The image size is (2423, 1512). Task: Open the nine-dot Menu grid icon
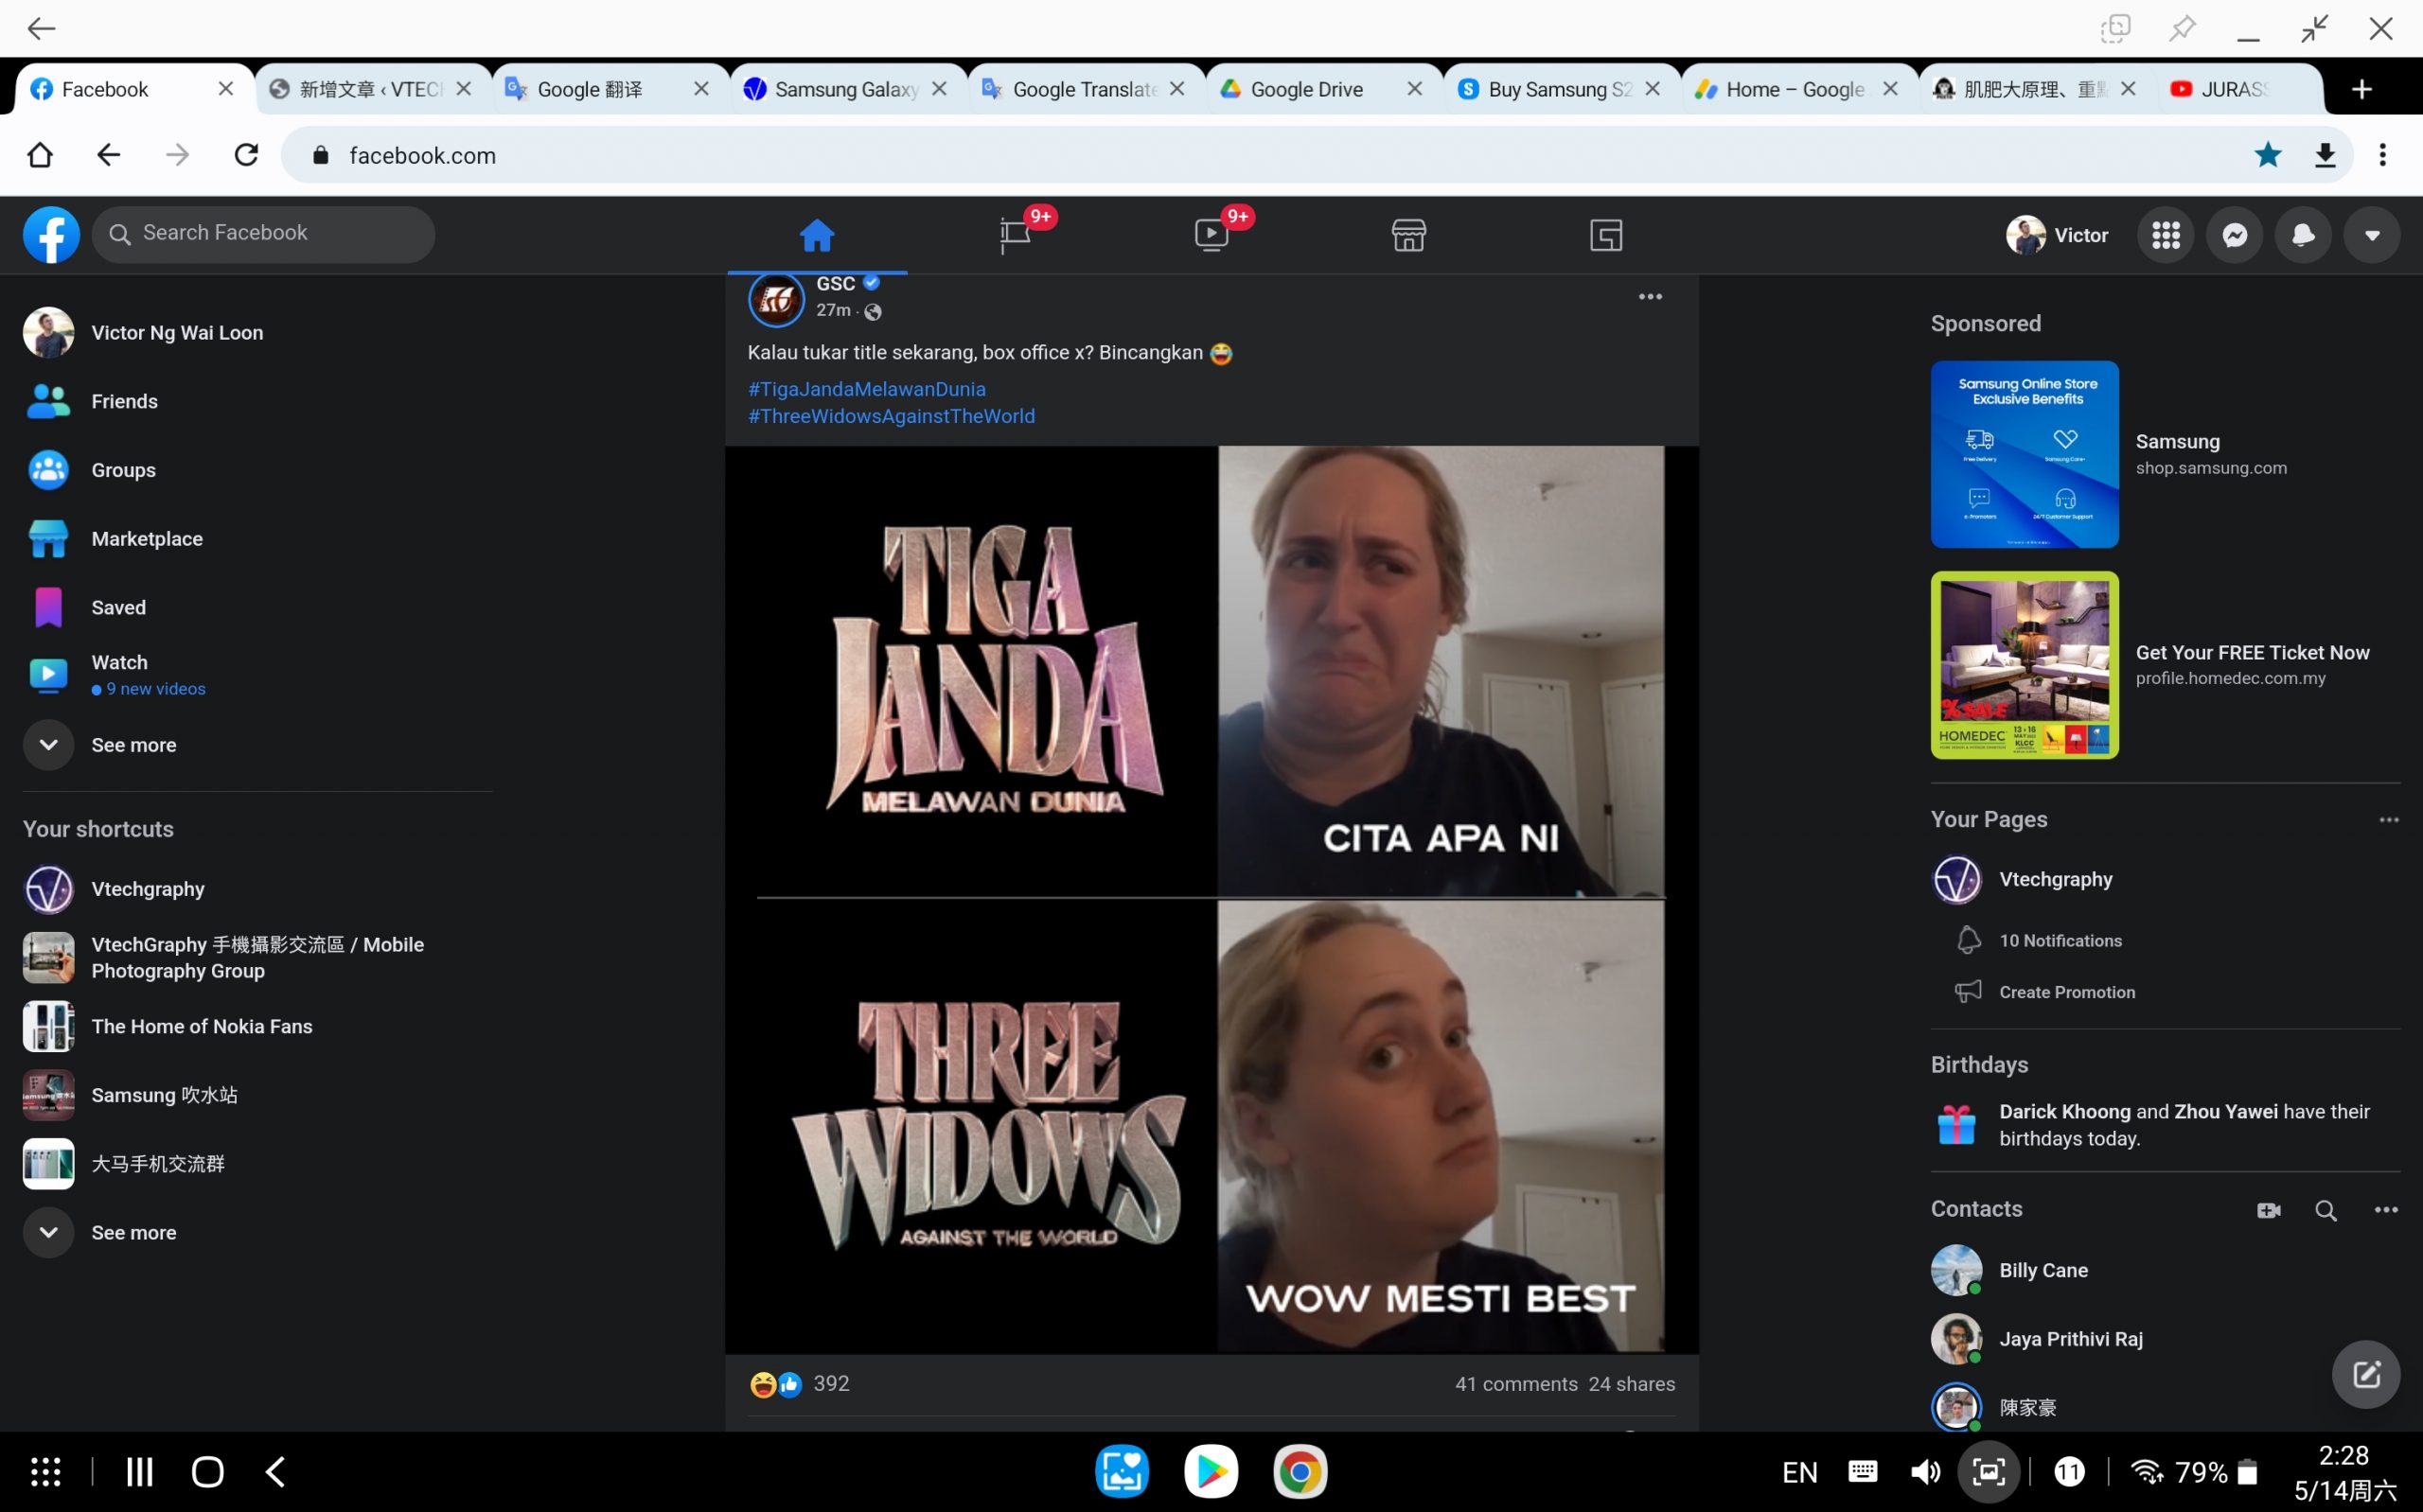coord(2165,235)
